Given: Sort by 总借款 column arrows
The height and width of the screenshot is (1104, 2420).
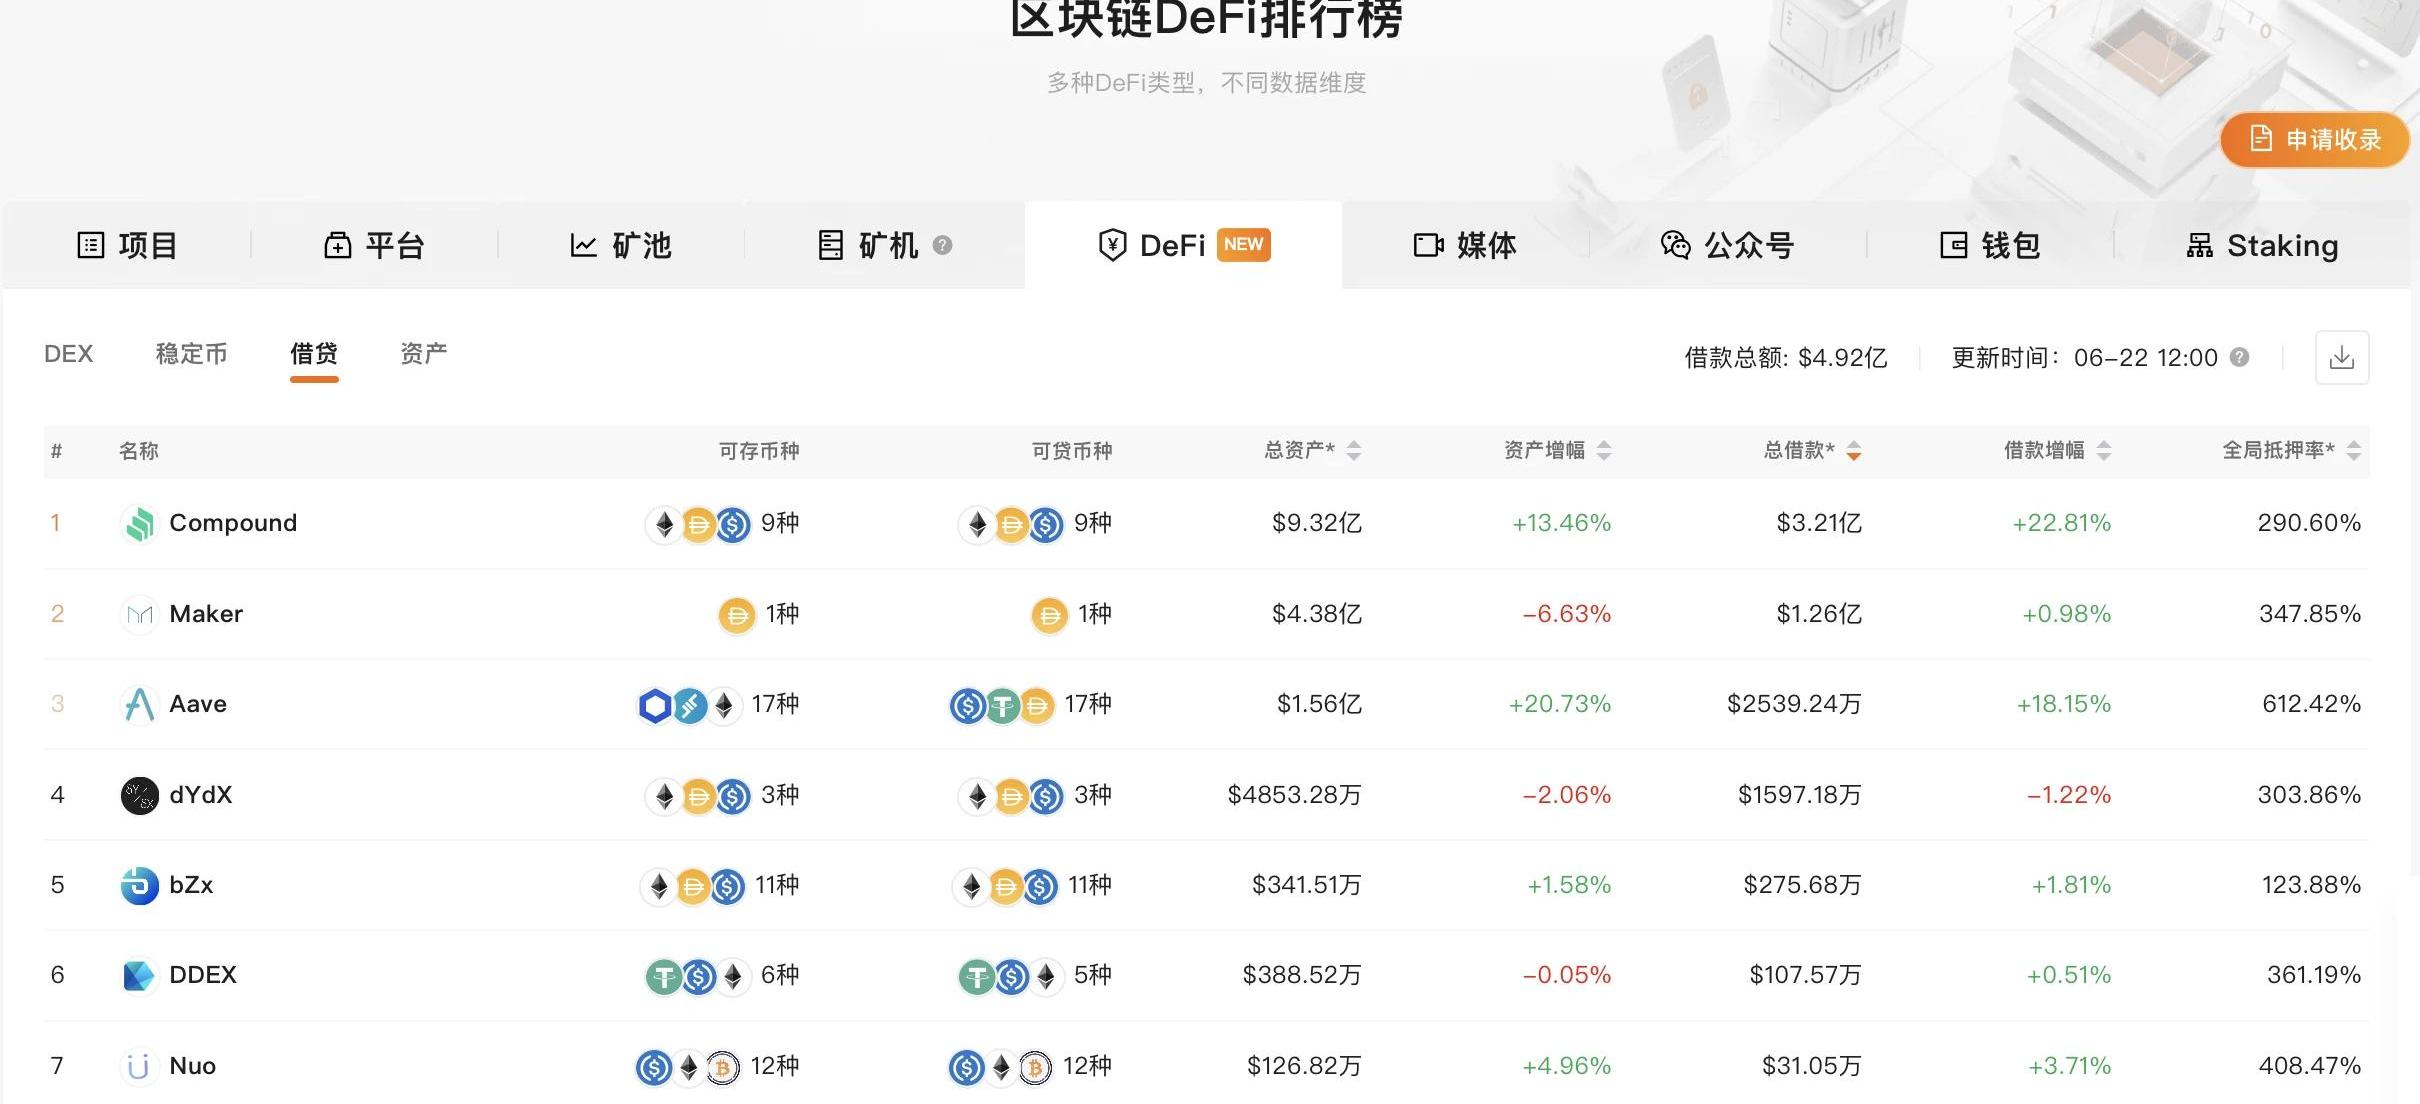Looking at the screenshot, I should [1854, 451].
